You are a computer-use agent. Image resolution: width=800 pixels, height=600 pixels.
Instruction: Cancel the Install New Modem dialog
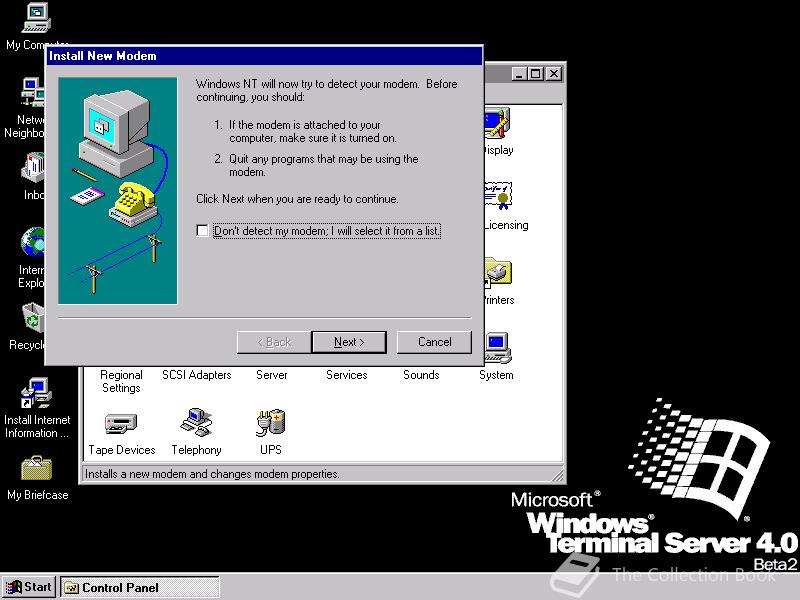434,342
